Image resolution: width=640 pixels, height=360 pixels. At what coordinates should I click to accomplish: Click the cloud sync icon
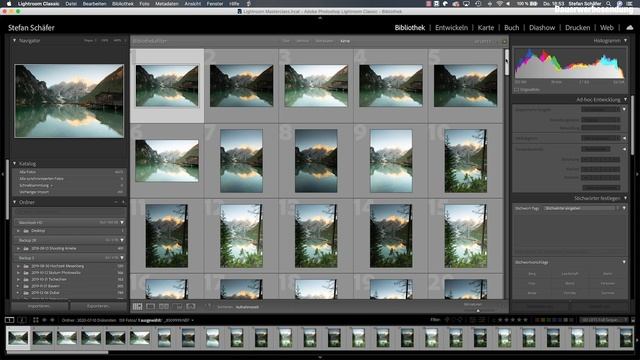[630, 28]
